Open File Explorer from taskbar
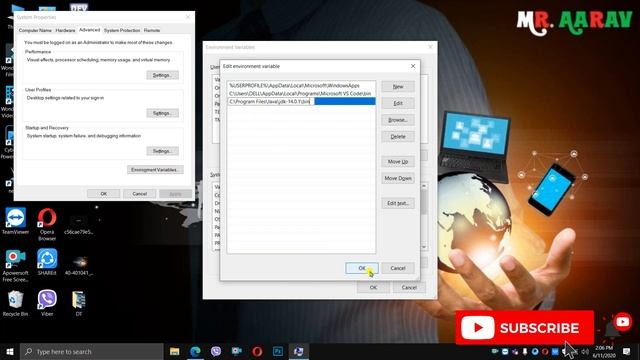The height and width of the screenshot is (360, 640). tap(175, 351)
